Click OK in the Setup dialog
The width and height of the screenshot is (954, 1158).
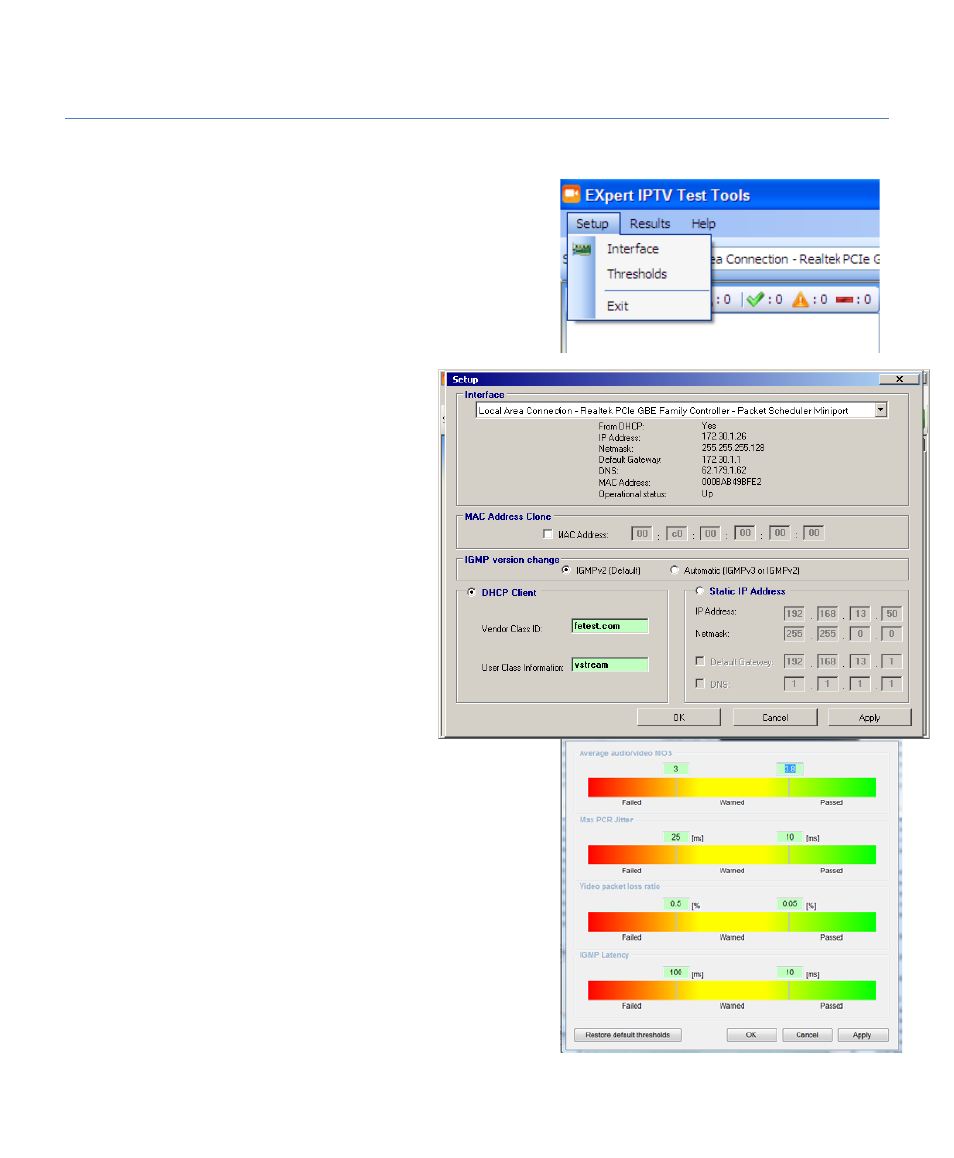click(x=679, y=717)
